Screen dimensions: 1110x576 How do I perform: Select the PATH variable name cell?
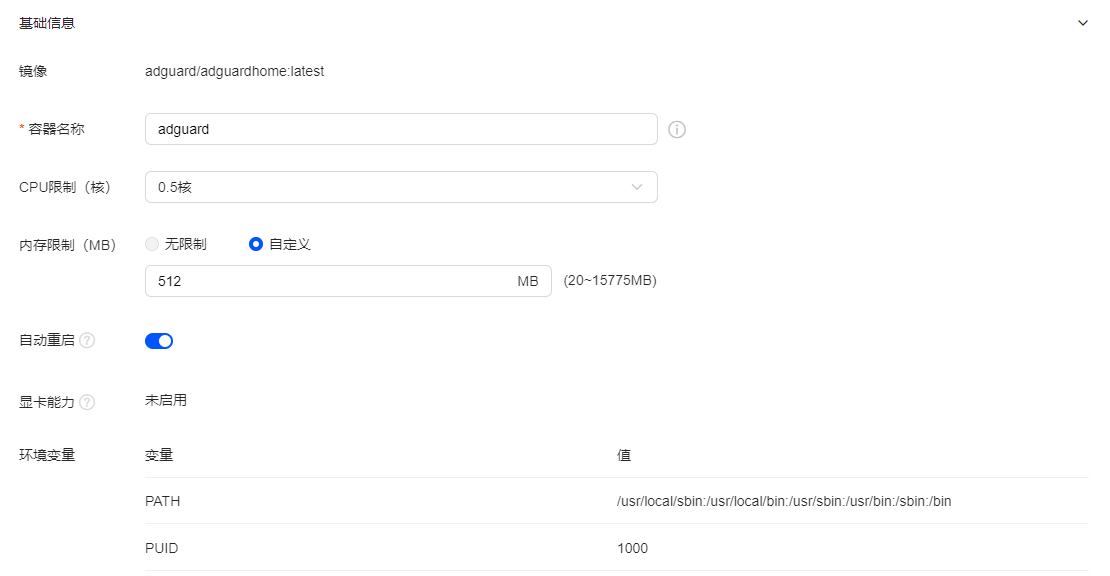[163, 501]
